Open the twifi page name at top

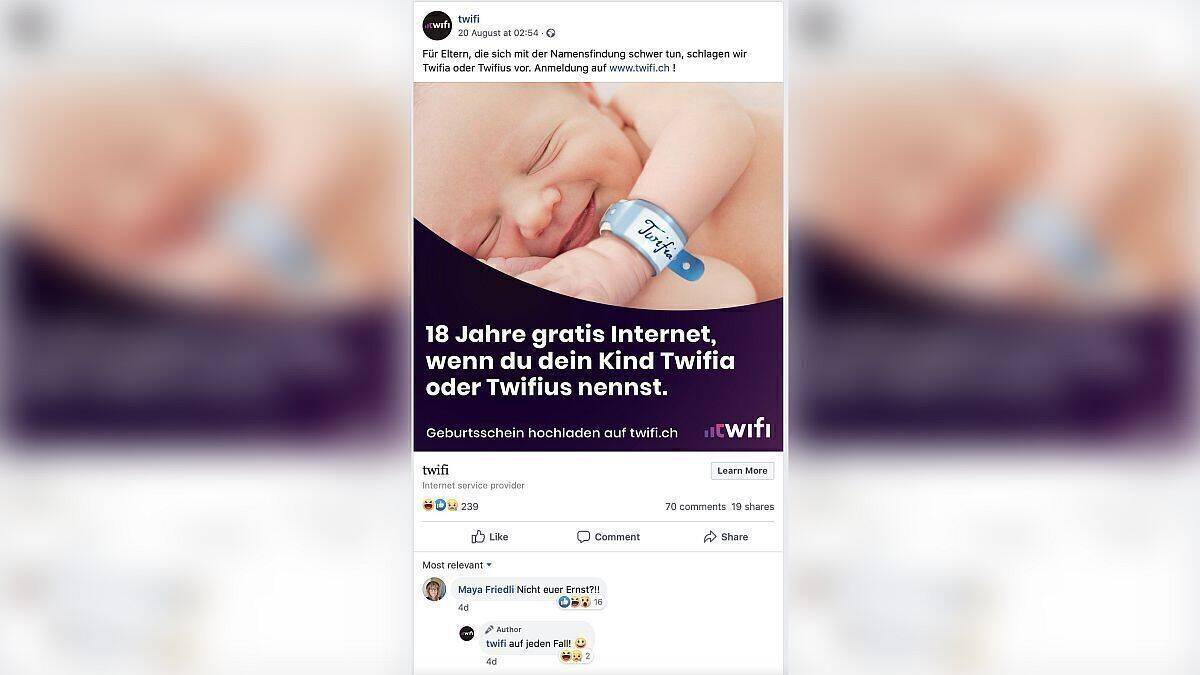click(469, 19)
